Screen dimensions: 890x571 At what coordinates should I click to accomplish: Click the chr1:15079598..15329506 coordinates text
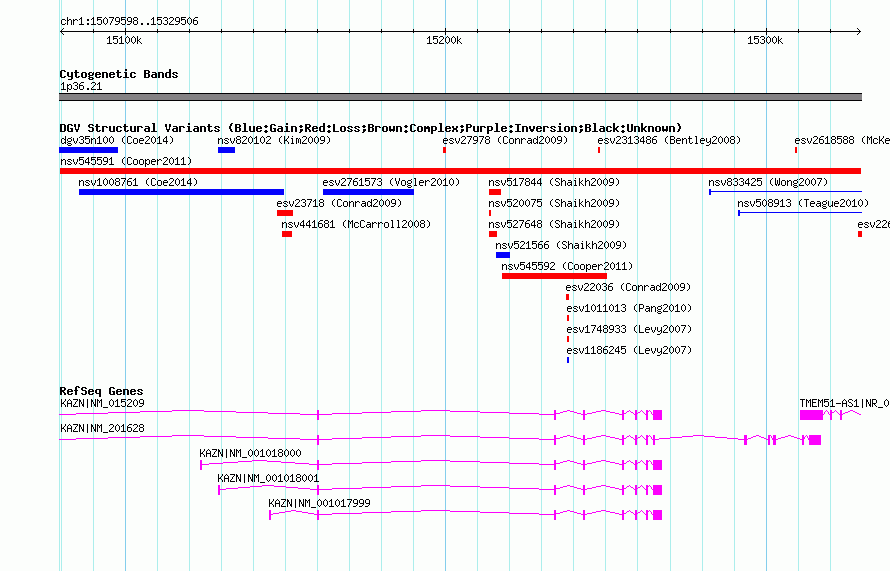[x=129, y=21]
